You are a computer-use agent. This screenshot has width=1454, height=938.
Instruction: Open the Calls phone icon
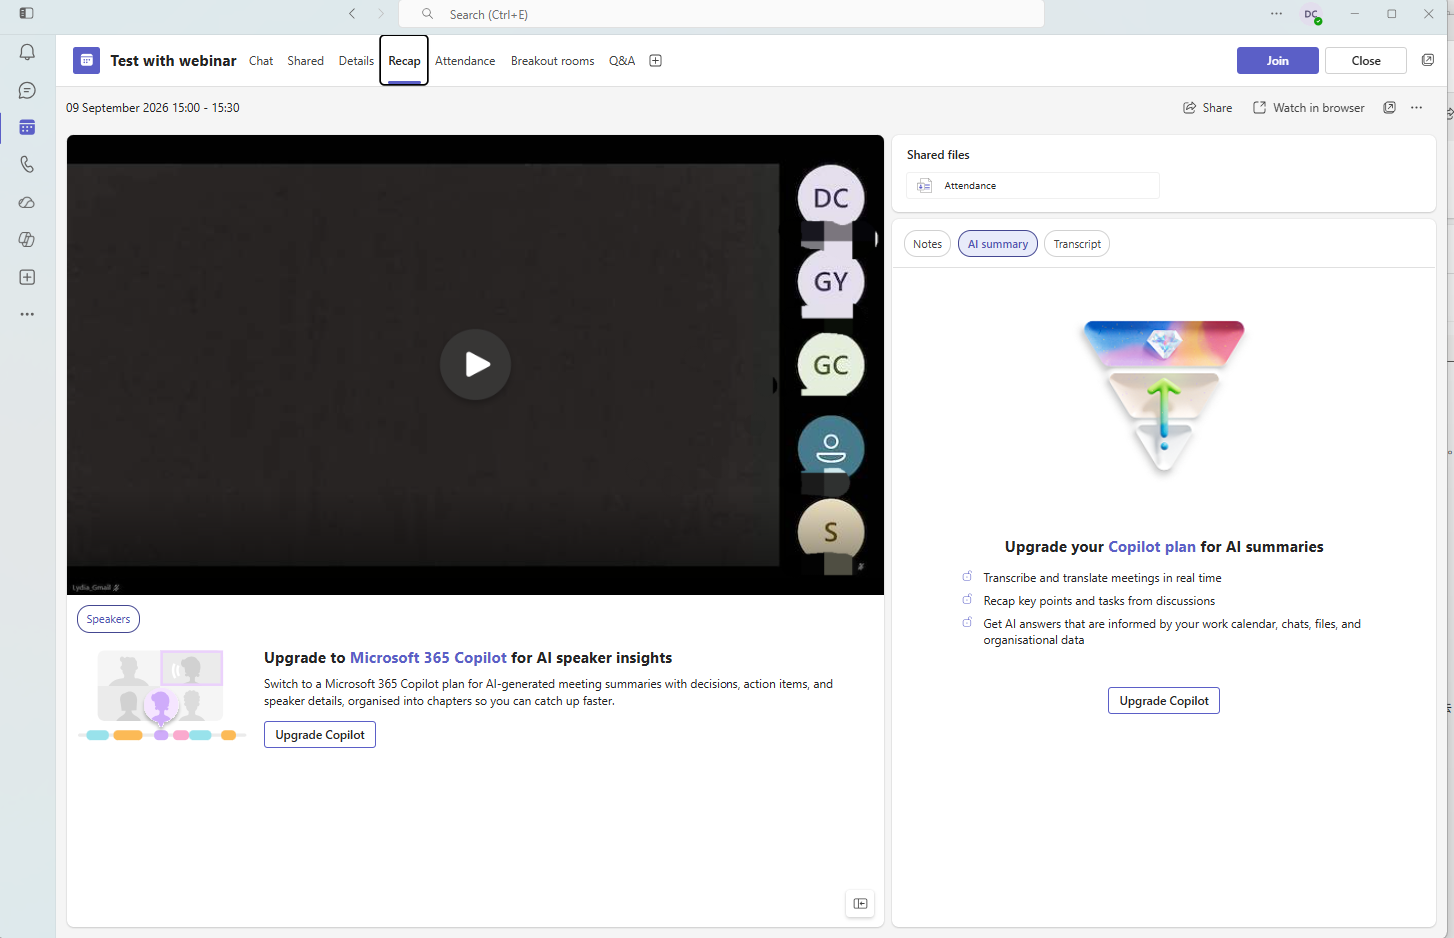pyautogui.click(x=27, y=165)
